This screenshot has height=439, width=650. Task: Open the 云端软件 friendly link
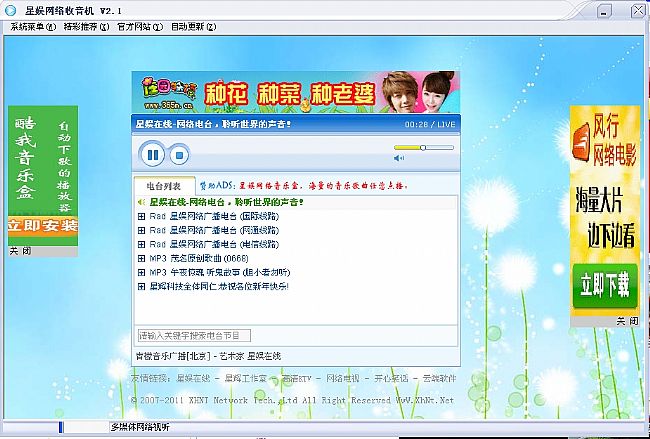[x=439, y=378]
